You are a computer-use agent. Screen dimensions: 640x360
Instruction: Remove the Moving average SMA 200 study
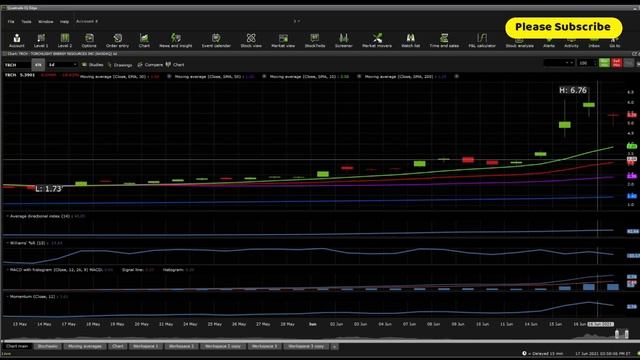456,76
